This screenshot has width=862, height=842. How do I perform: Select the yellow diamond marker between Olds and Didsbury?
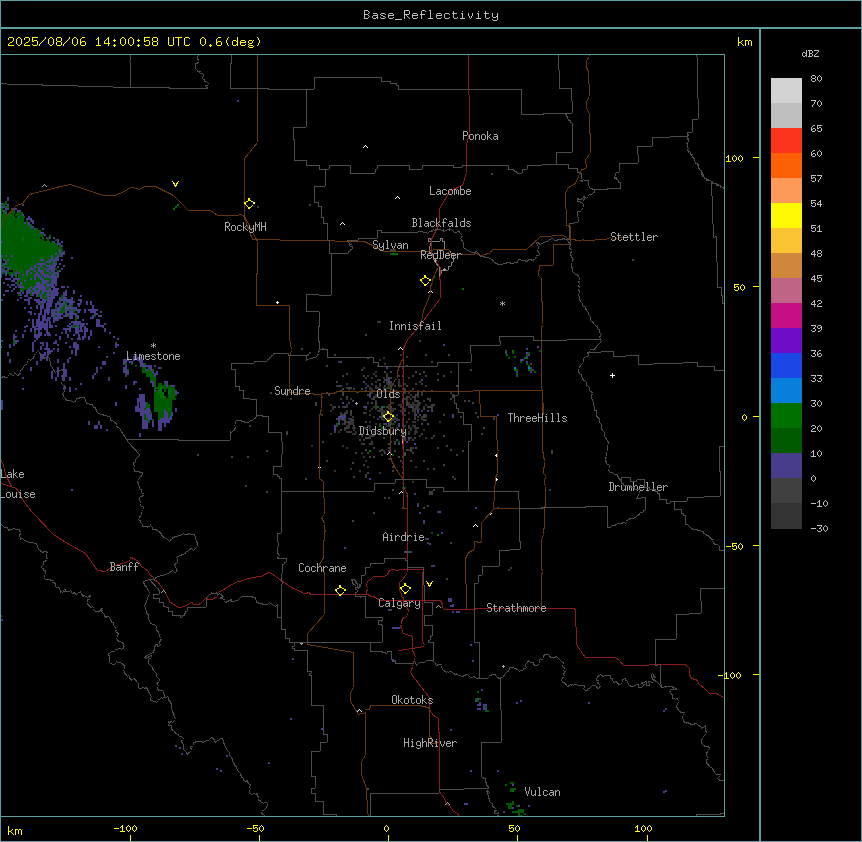coord(388,417)
